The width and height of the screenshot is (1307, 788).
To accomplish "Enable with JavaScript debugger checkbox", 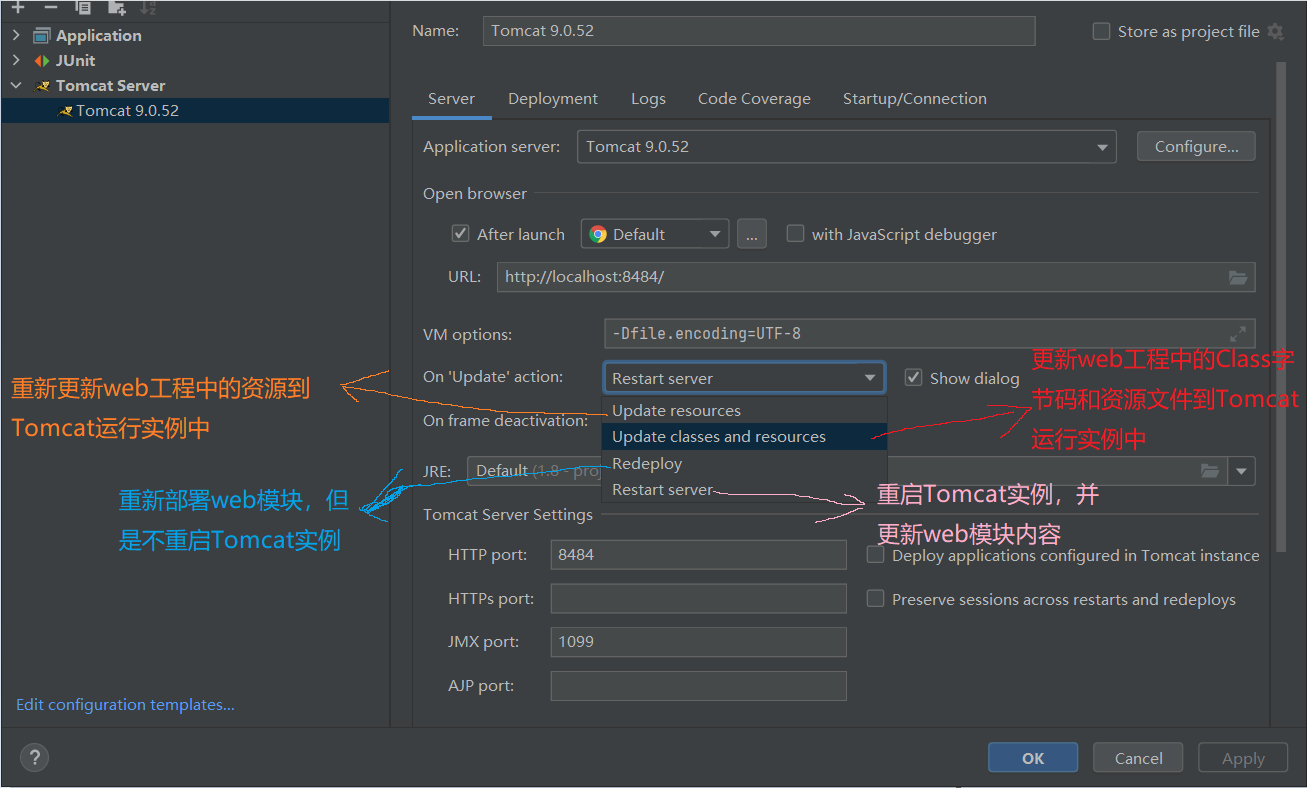I will click(x=795, y=234).
